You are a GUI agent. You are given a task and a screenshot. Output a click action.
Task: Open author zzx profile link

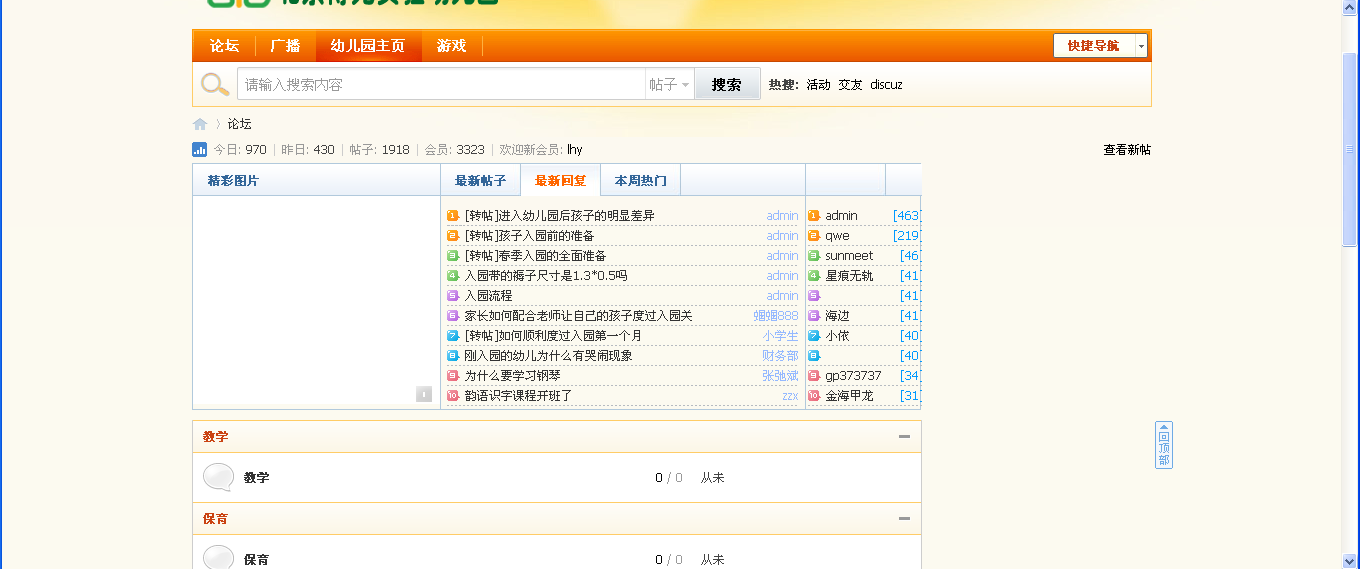tap(790, 396)
